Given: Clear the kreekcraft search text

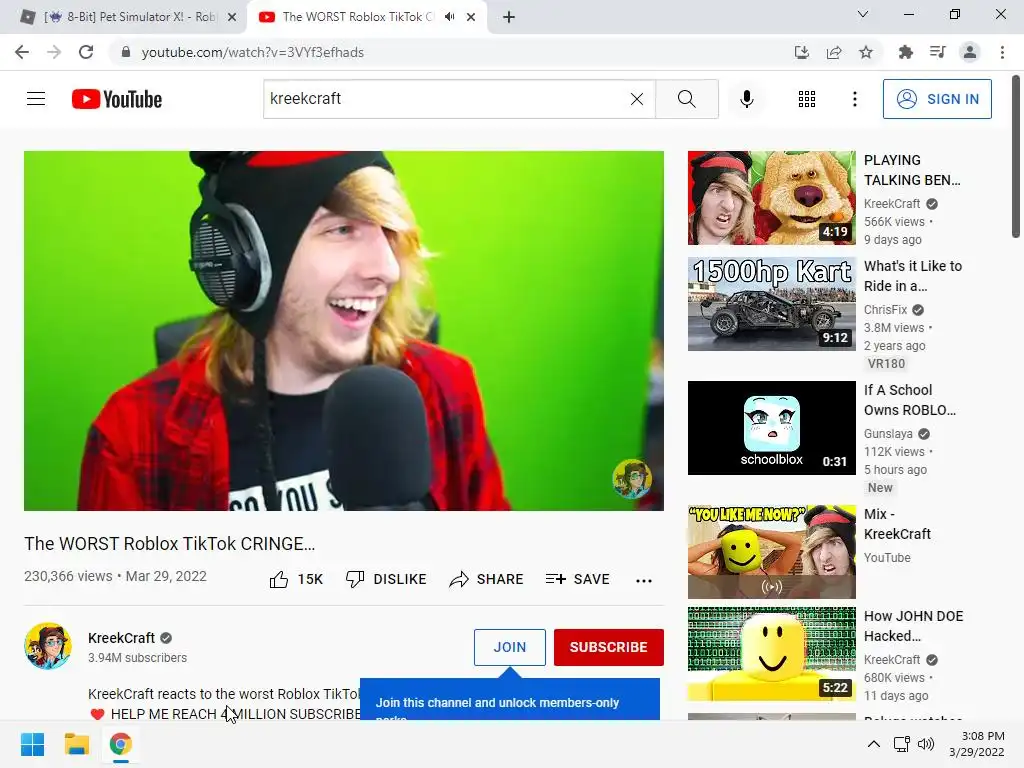Looking at the screenshot, I should pyautogui.click(x=637, y=99).
